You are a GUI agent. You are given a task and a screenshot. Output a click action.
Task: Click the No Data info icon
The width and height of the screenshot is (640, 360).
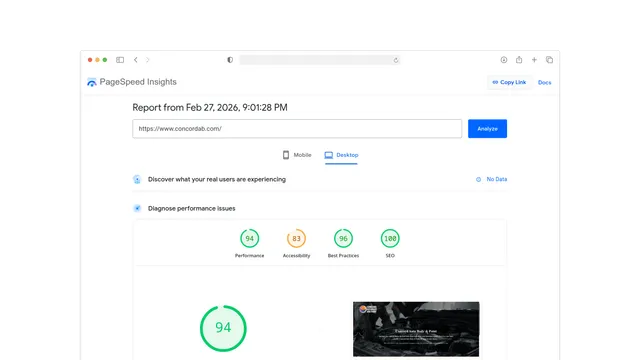478,179
